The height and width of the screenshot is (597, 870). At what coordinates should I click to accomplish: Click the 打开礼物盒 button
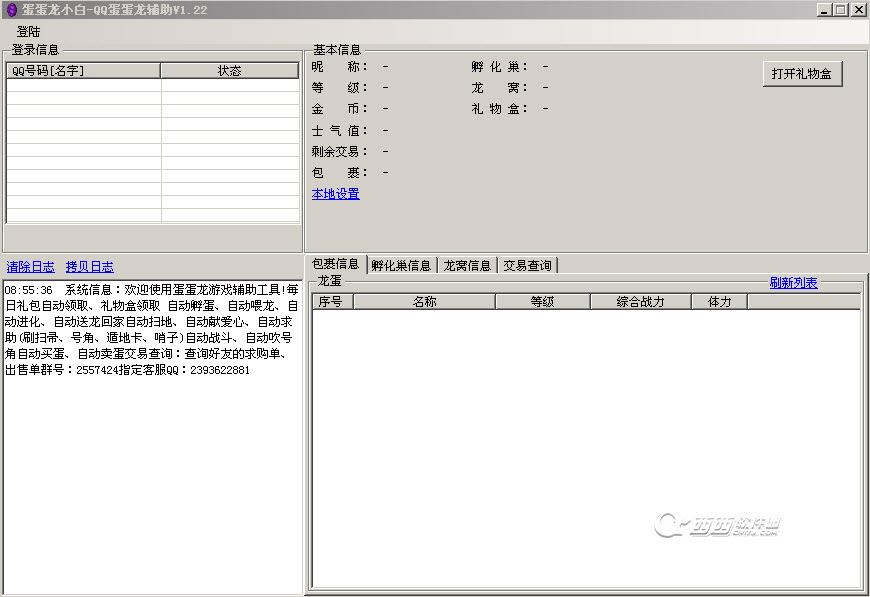coord(802,74)
